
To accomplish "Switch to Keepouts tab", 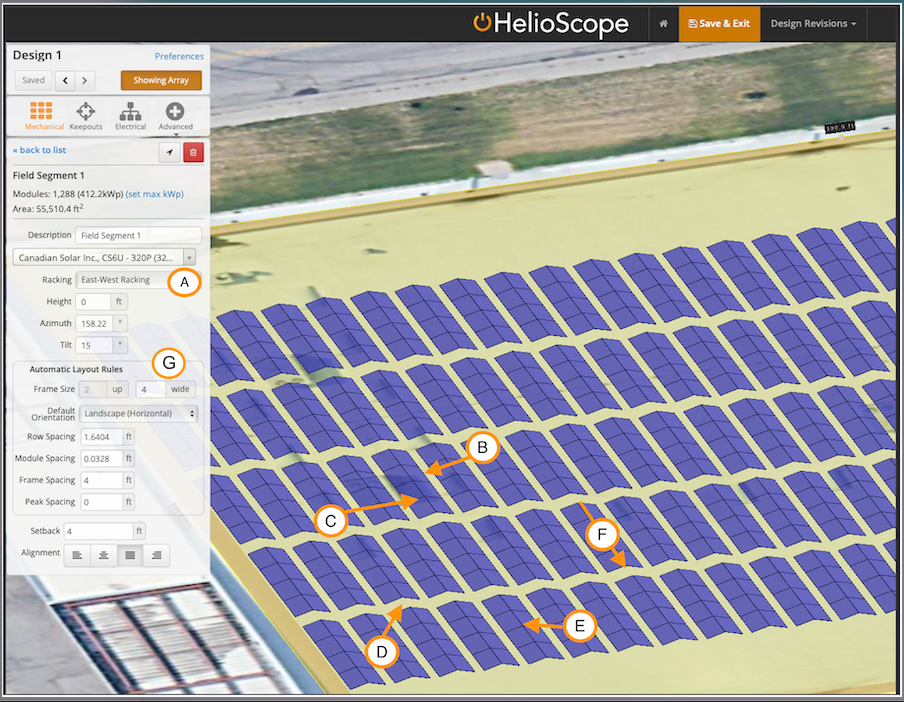I will pos(86,116).
